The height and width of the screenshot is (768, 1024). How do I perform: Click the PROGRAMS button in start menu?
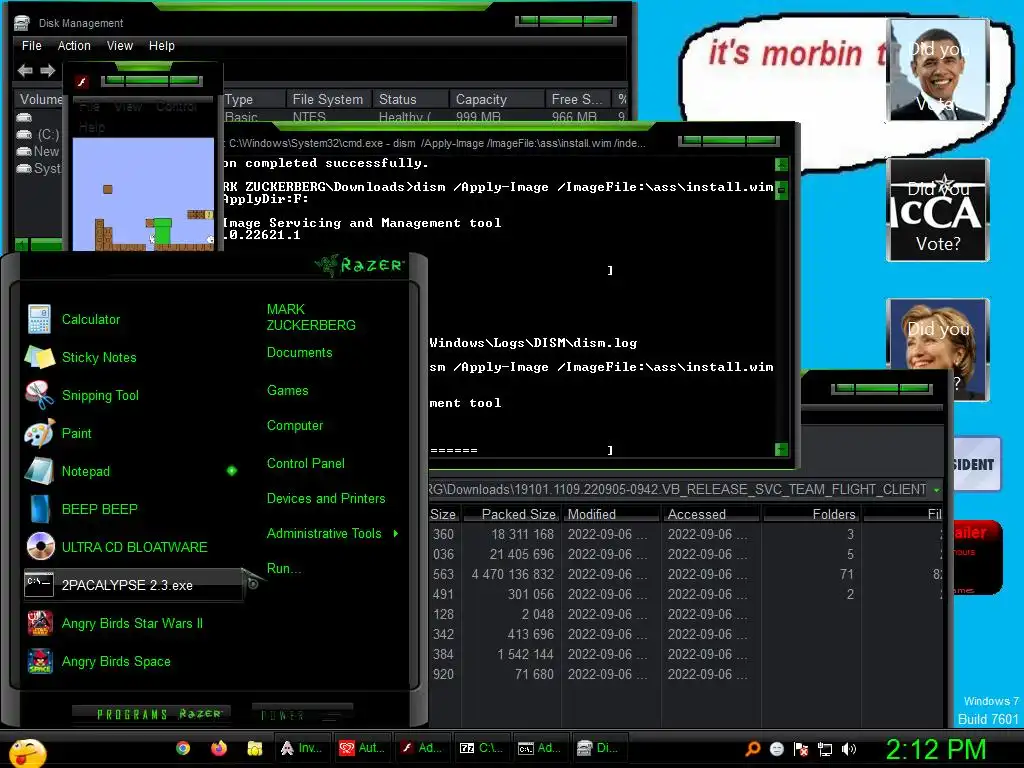[152, 714]
